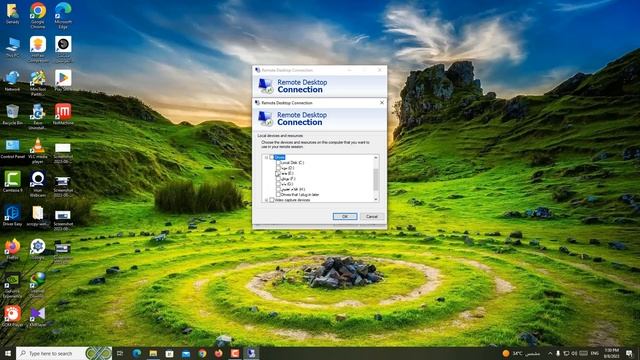Check the Drives checkbox
Viewport: 640px width, 360px height.
click(x=272, y=157)
